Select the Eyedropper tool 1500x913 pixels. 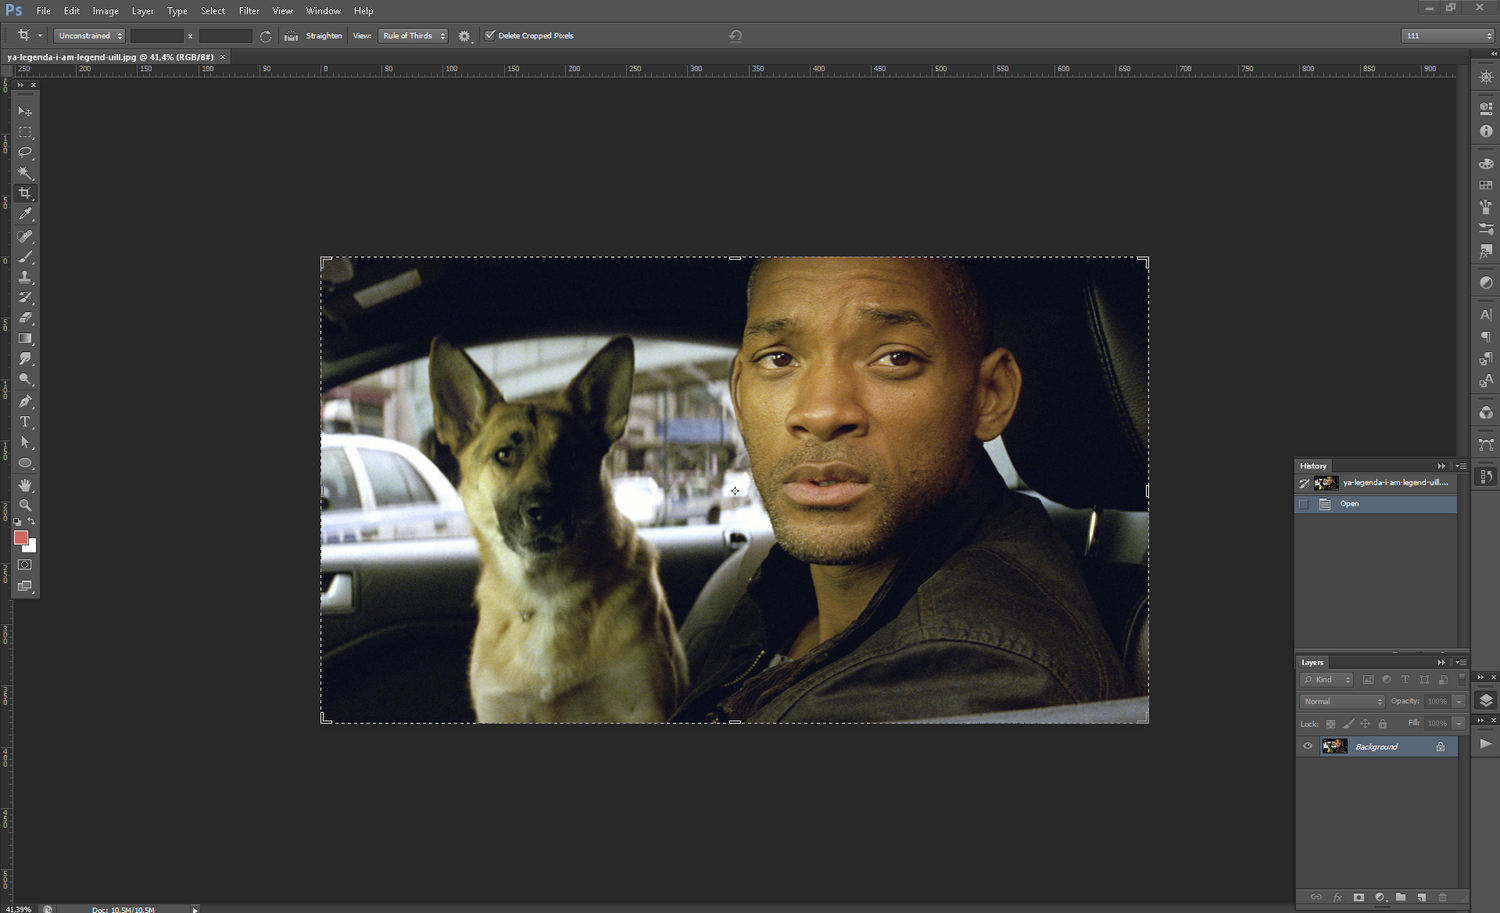point(25,214)
